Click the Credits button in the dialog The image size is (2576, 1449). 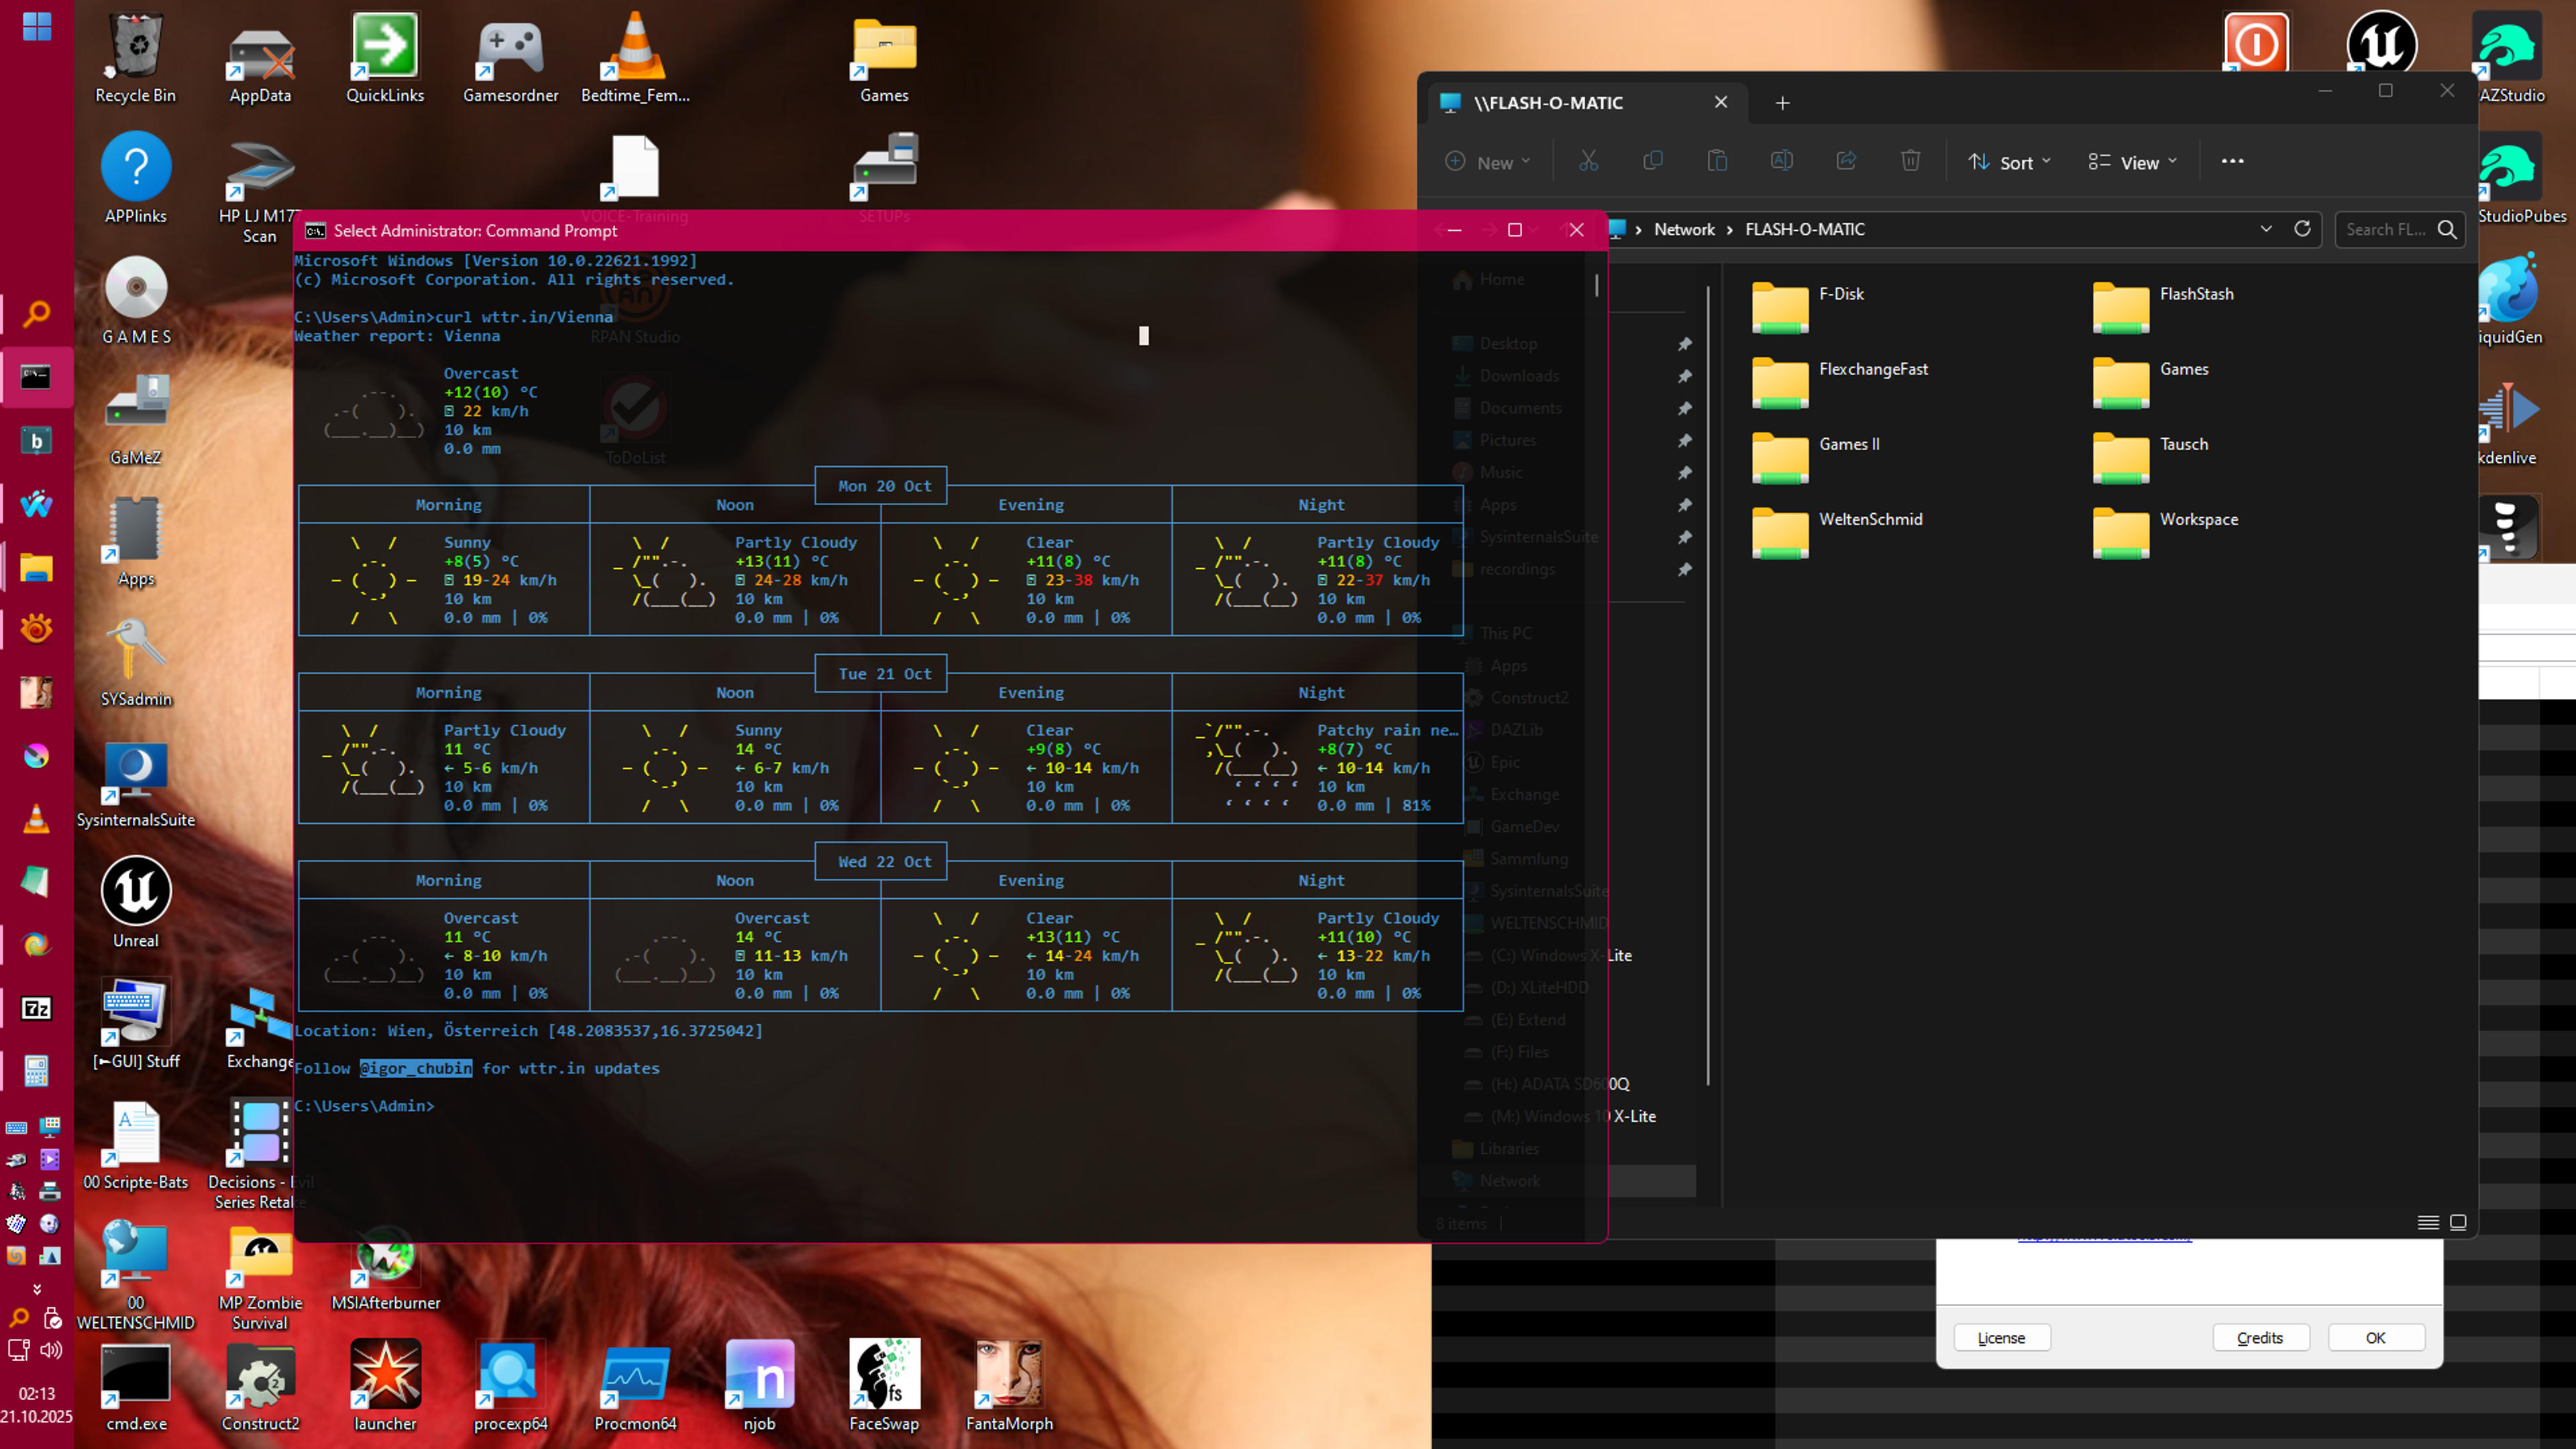[x=2260, y=1338]
